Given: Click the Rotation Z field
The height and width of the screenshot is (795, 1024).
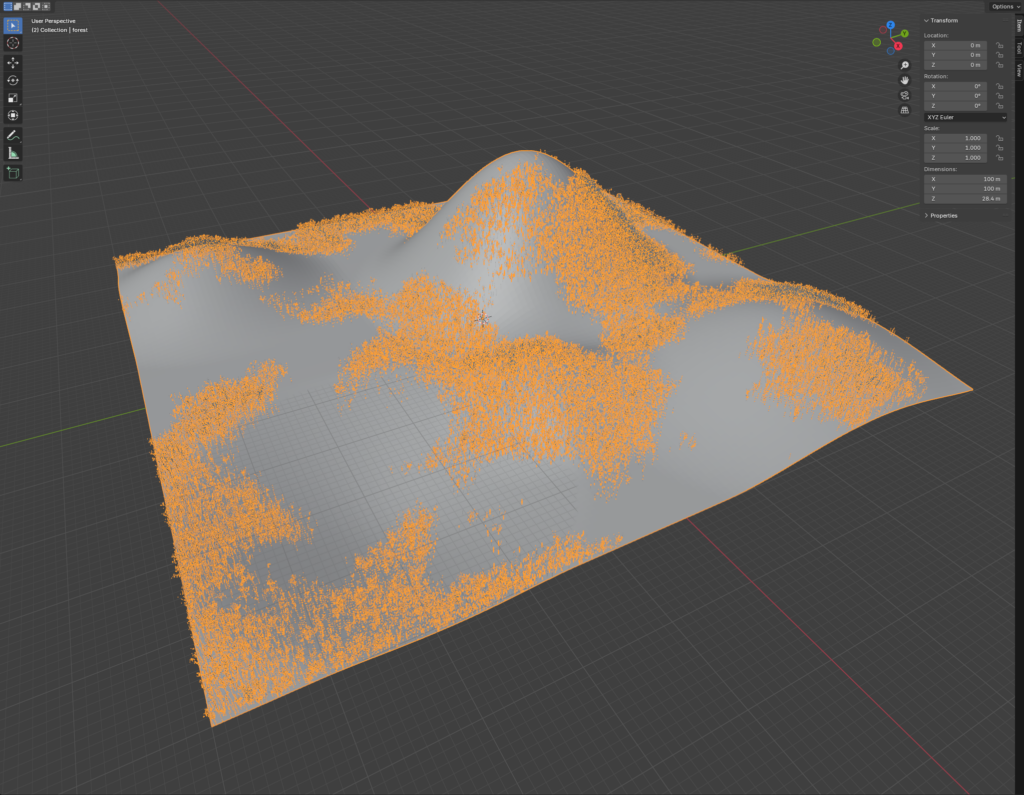Looking at the screenshot, I should (x=955, y=106).
